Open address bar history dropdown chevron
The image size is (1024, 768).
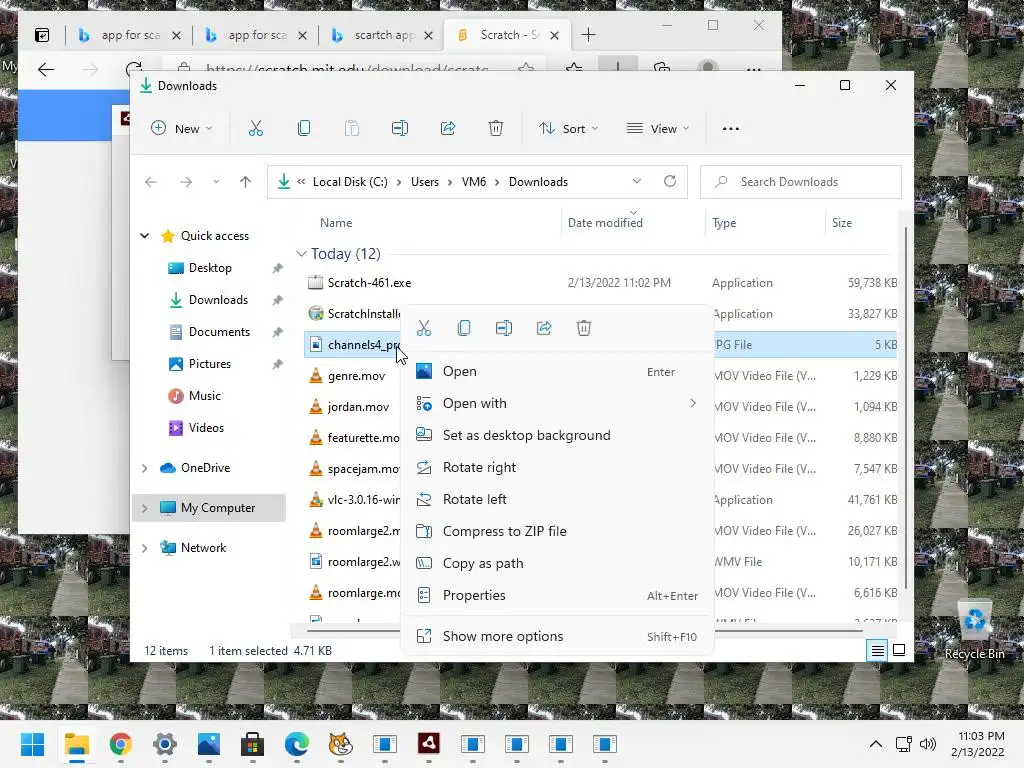coord(637,182)
